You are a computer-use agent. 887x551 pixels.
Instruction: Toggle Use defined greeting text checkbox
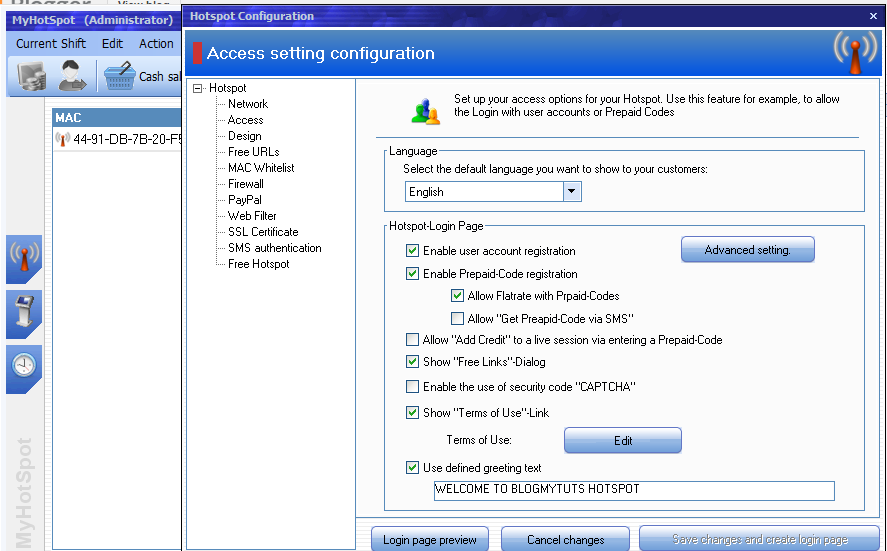[412, 467]
